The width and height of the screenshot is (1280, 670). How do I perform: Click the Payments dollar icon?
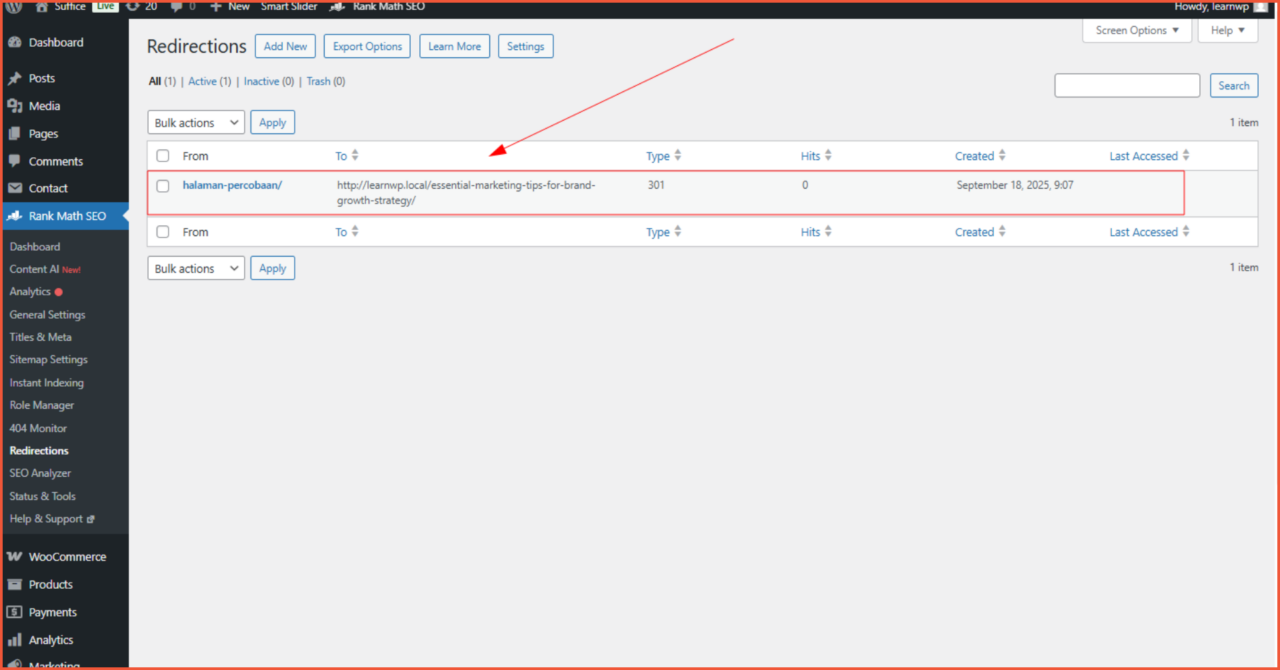14,612
